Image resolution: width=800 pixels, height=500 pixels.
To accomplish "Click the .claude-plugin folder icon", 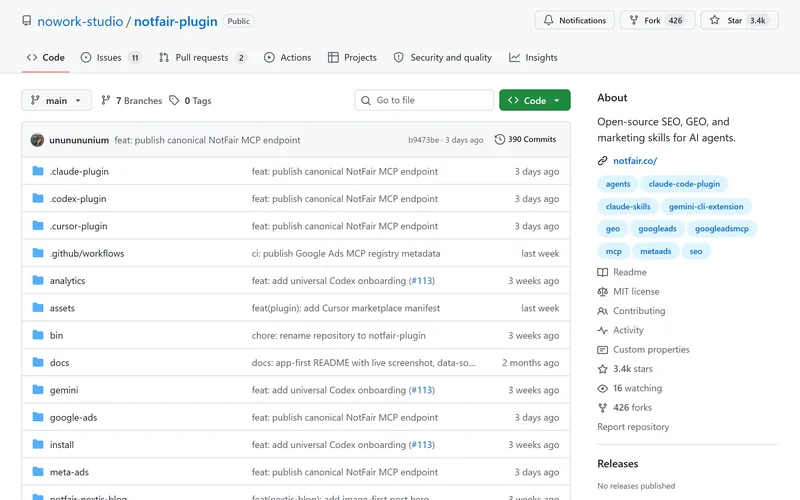I will (x=38, y=171).
